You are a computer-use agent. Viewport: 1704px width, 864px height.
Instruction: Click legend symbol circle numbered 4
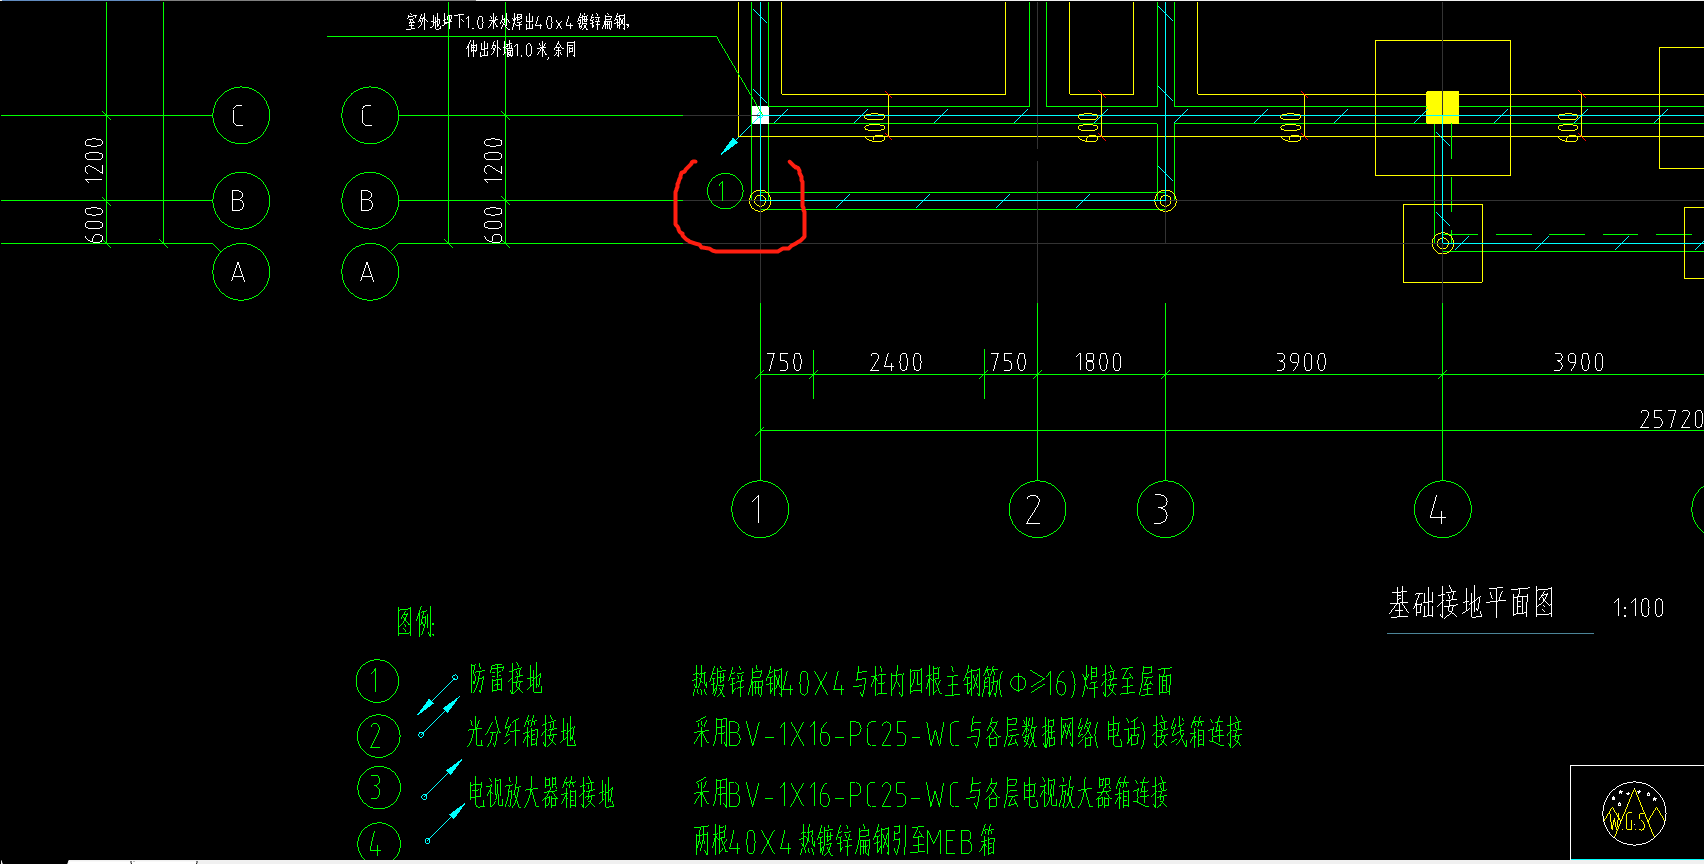click(x=378, y=843)
